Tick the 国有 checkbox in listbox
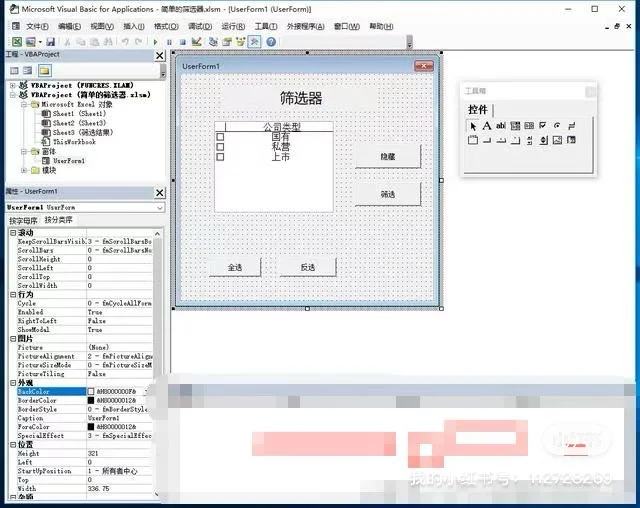Viewport: 640px width, 508px height. tap(220, 137)
